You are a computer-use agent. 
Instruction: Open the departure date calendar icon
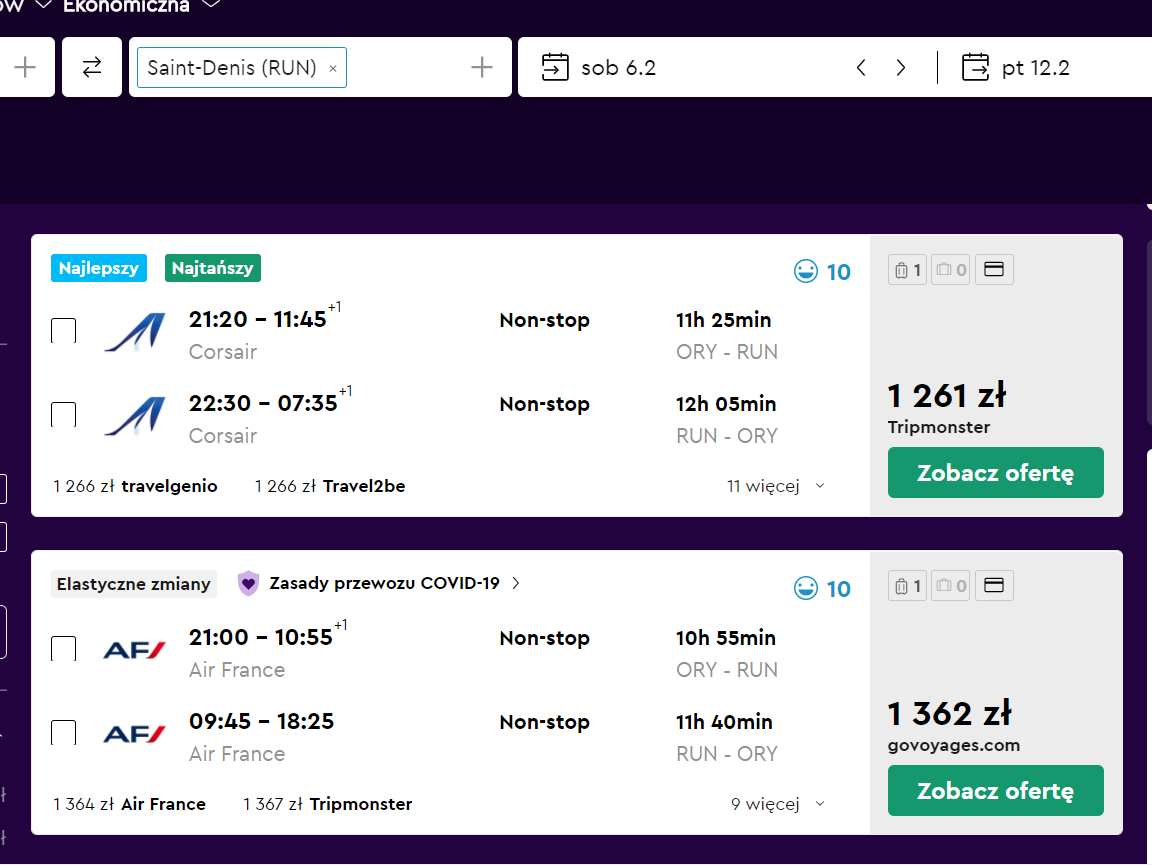click(x=555, y=67)
